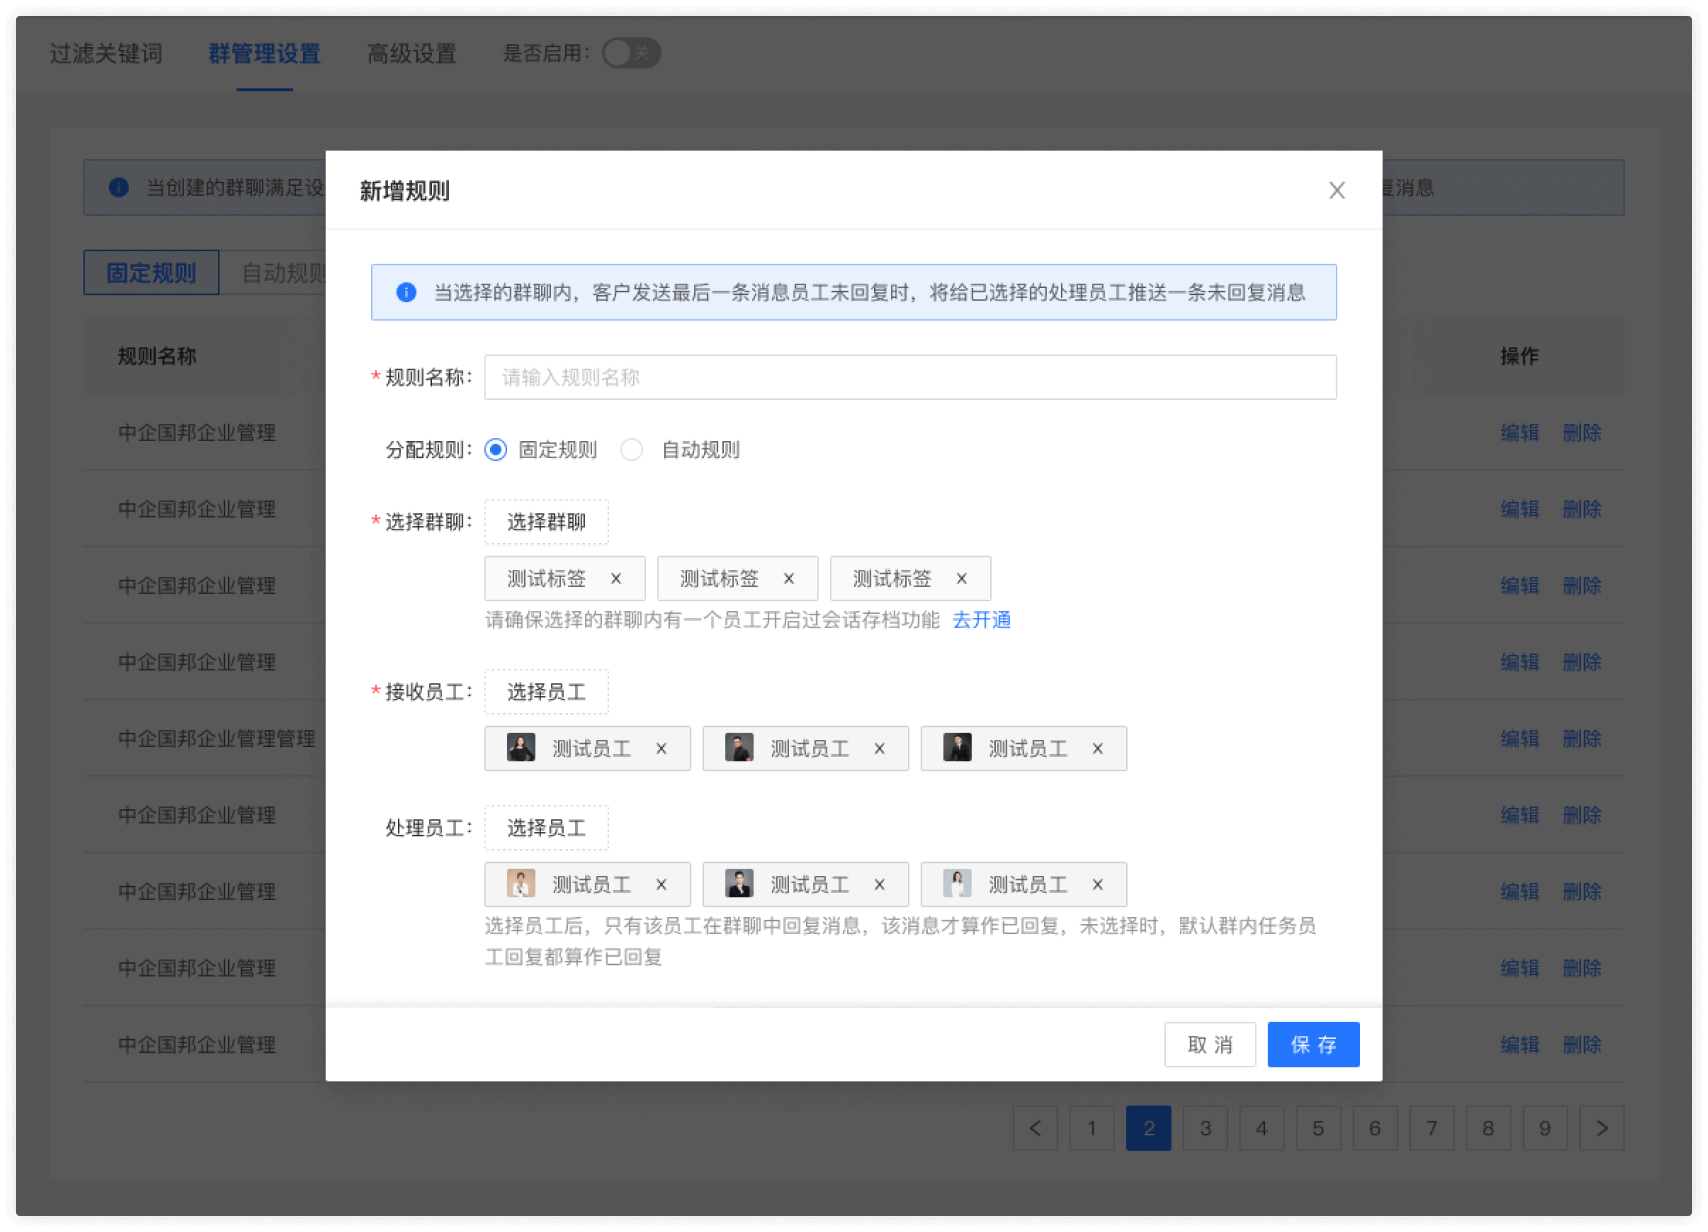Click the 去开通 link
The width and height of the screenshot is (1708, 1232).
click(x=981, y=620)
